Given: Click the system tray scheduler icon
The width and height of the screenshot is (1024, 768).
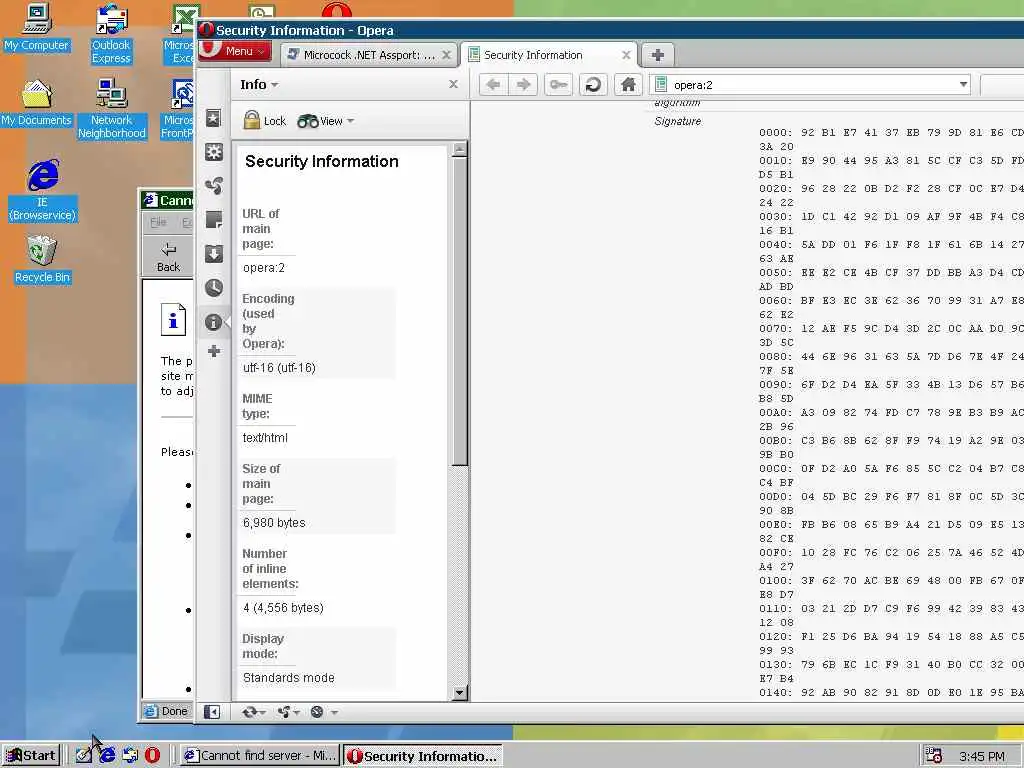Looking at the screenshot, I should coord(933,756).
